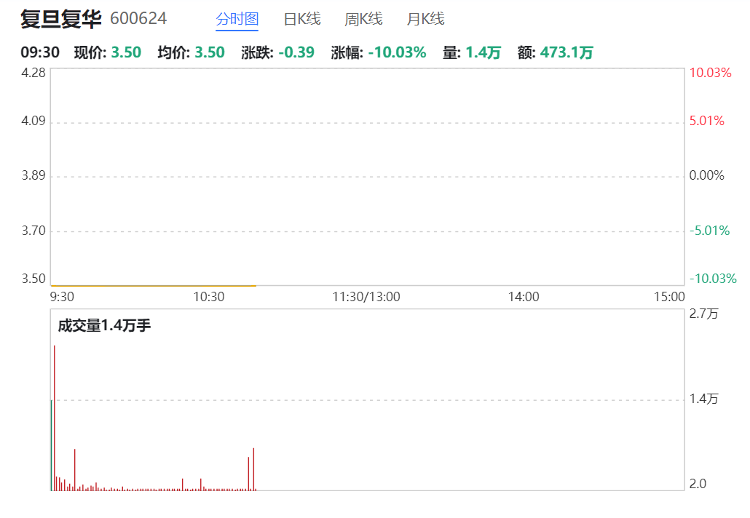Click the 3.70 price axis label
Image resolution: width=750 pixels, height=518 pixels.
(x=33, y=231)
